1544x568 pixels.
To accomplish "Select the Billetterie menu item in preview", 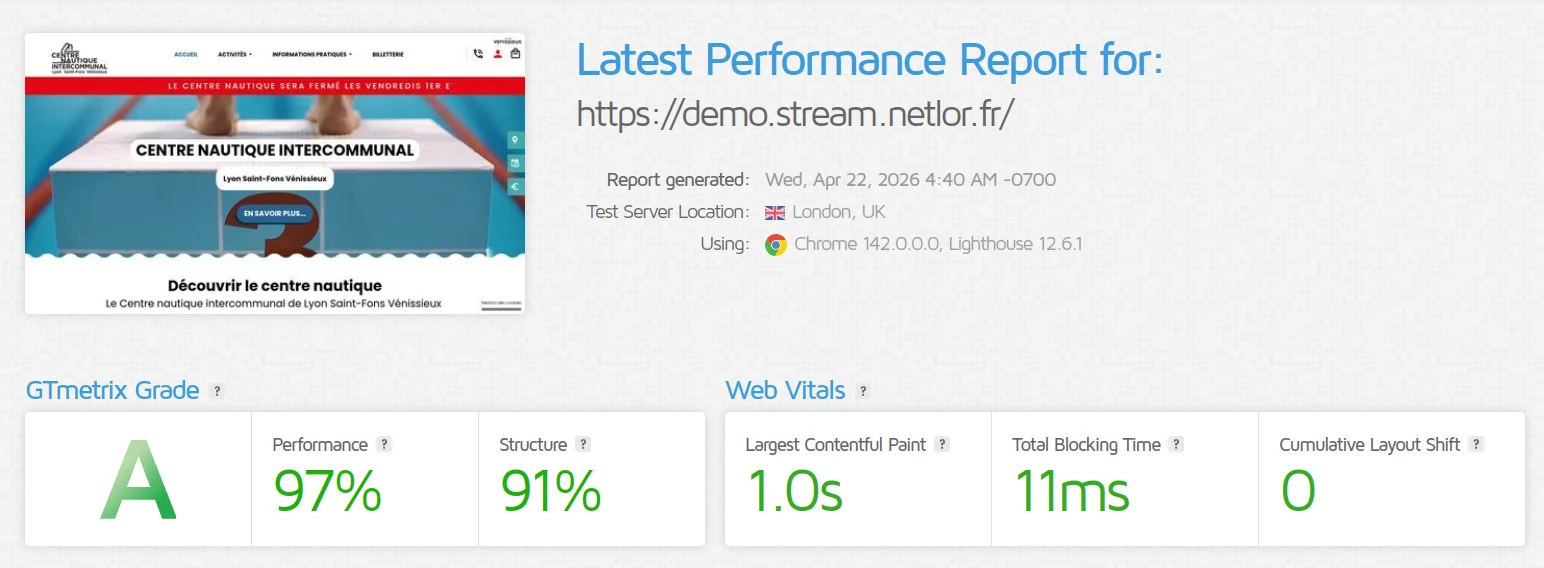I will (x=388, y=54).
